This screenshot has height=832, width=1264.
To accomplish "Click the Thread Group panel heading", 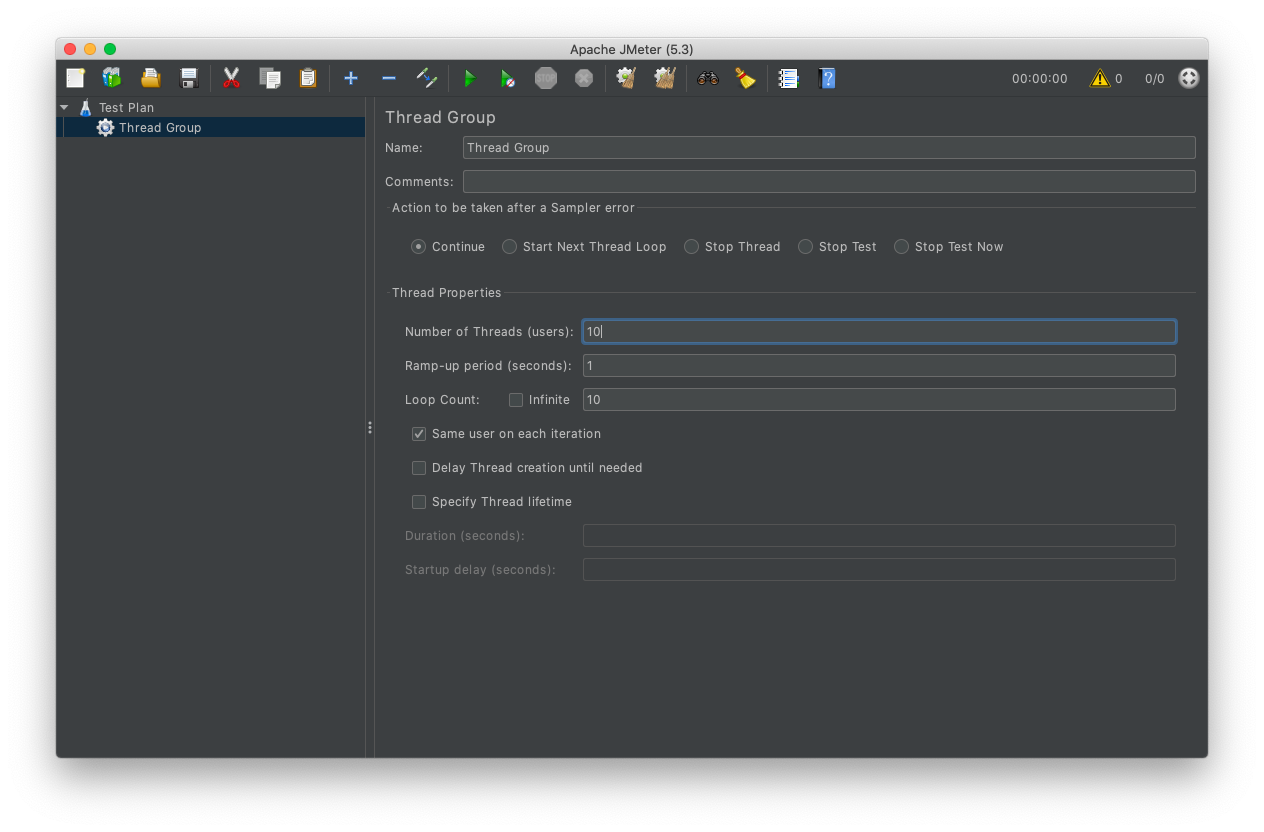I will (440, 117).
